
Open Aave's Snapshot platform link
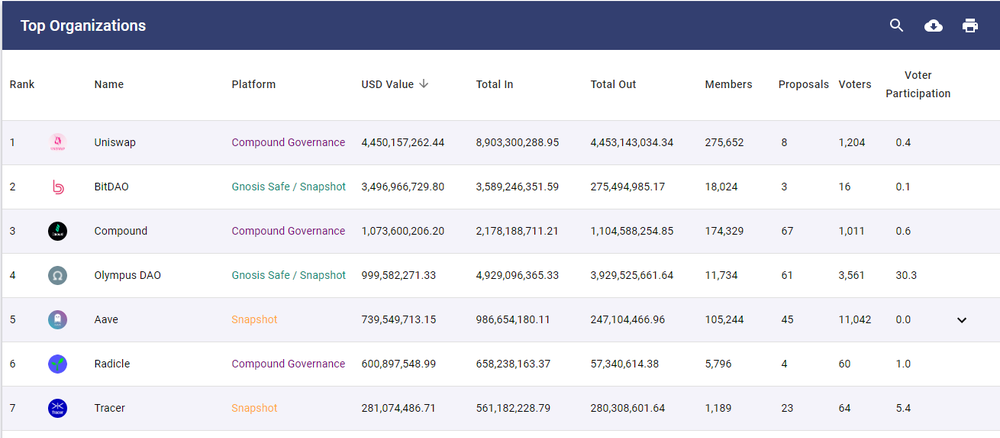click(254, 319)
